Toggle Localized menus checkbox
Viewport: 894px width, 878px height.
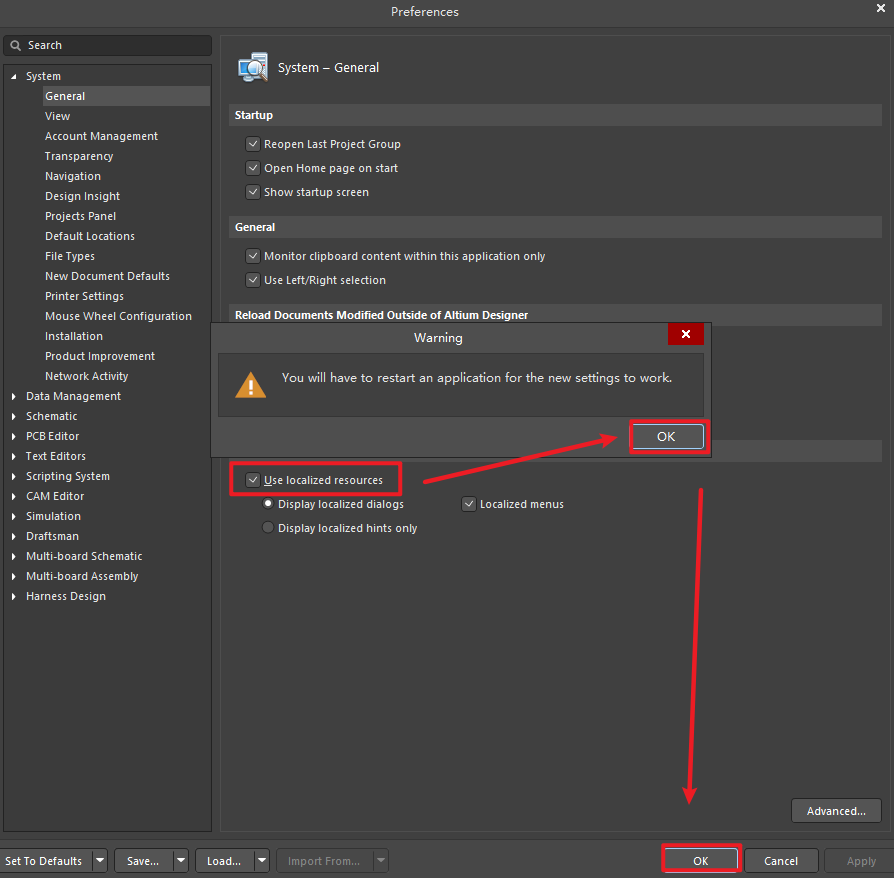(x=468, y=504)
